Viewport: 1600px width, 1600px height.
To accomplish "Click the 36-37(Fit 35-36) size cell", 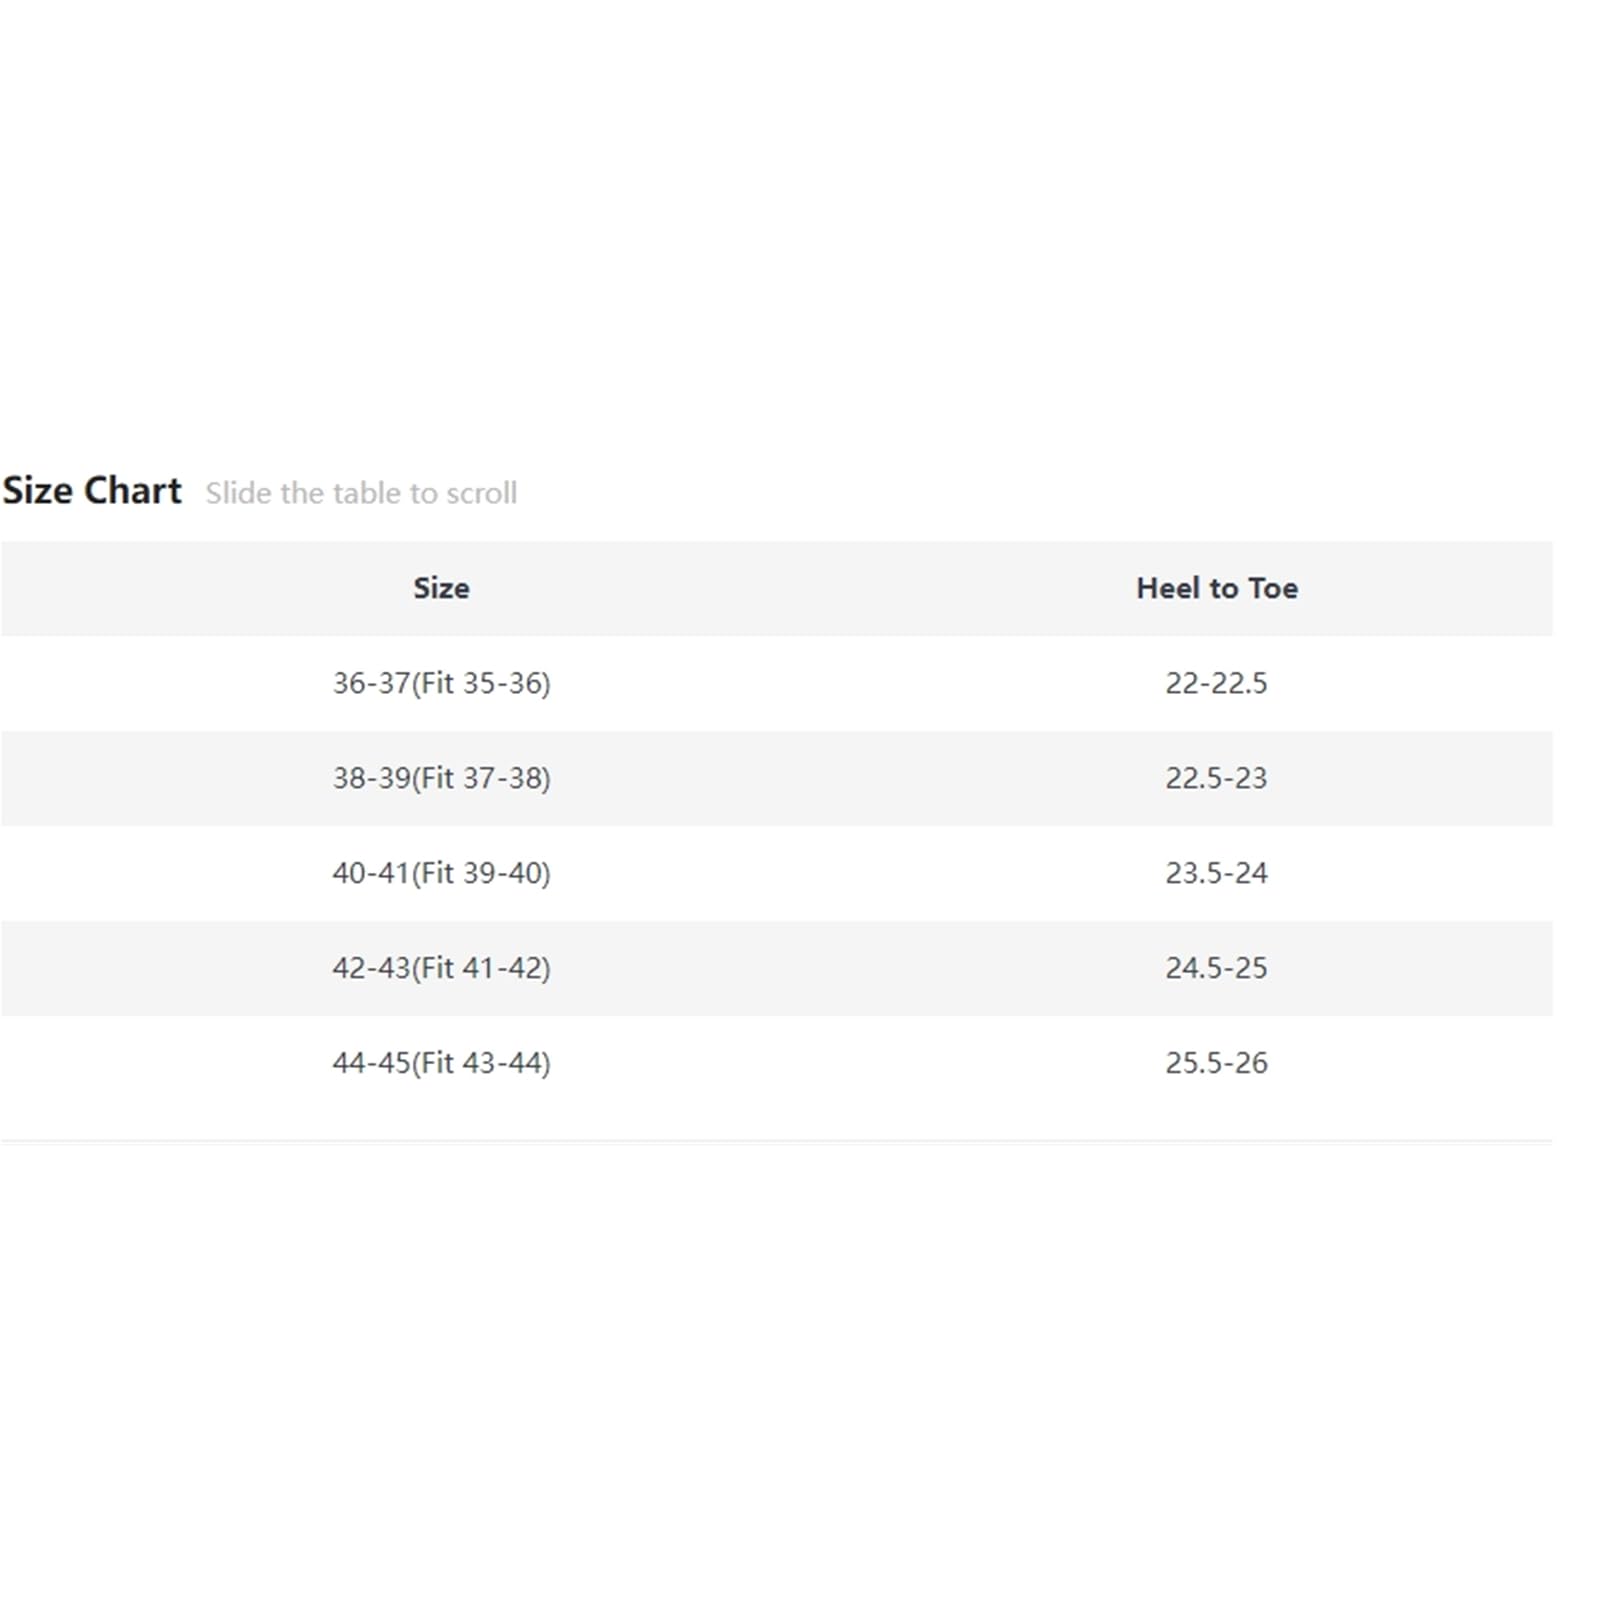I will (x=441, y=683).
